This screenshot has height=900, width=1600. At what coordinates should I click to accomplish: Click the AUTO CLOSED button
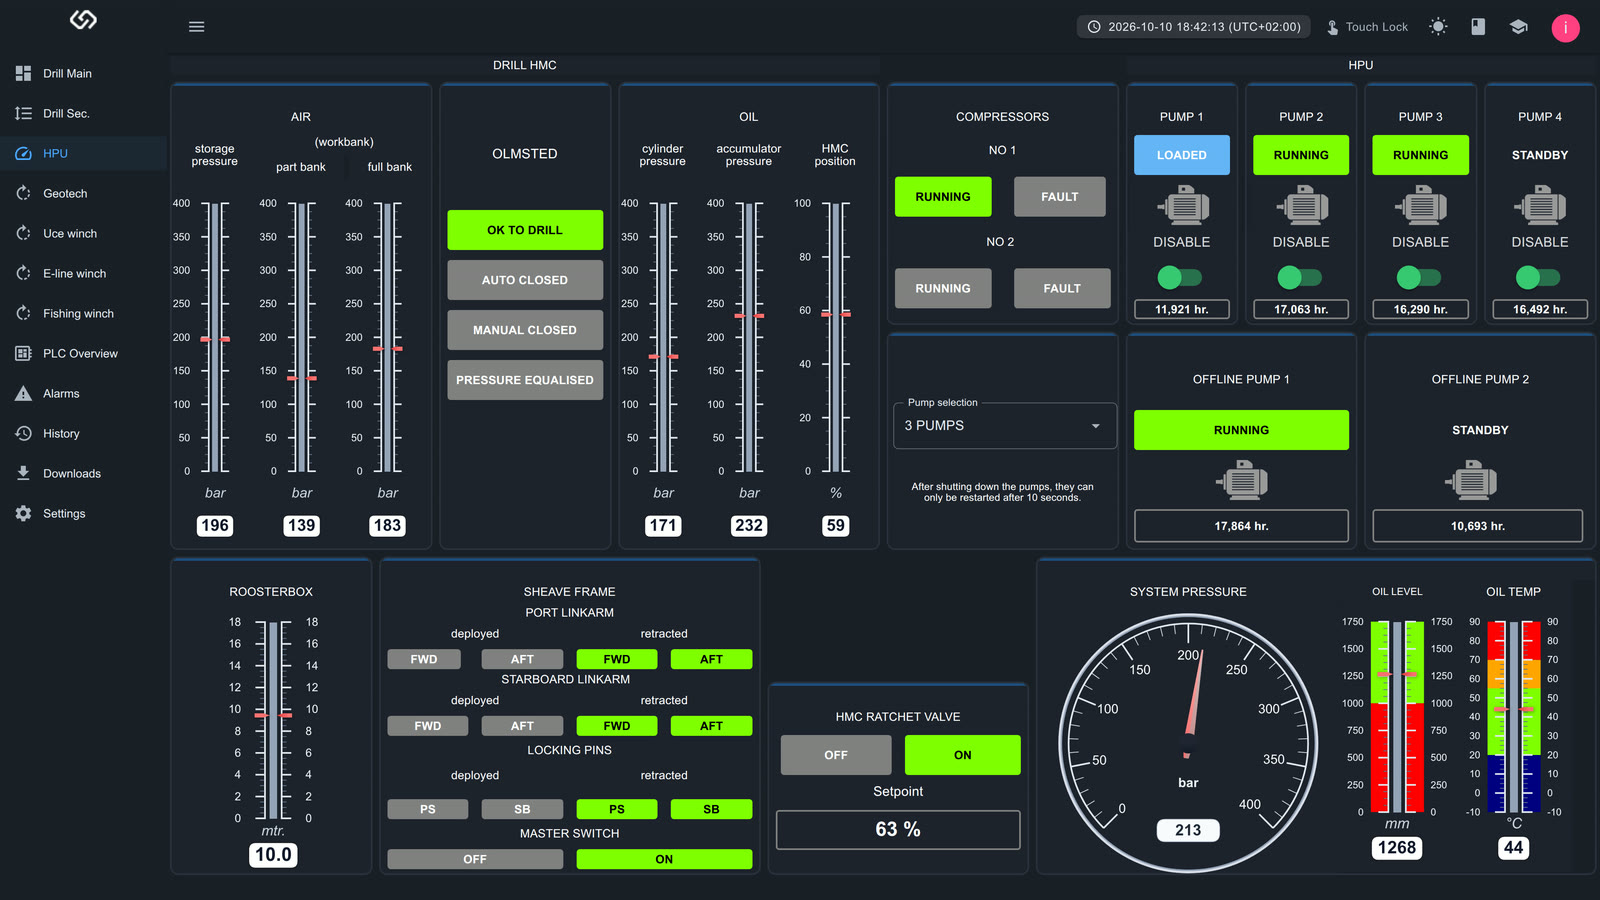tap(525, 280)
